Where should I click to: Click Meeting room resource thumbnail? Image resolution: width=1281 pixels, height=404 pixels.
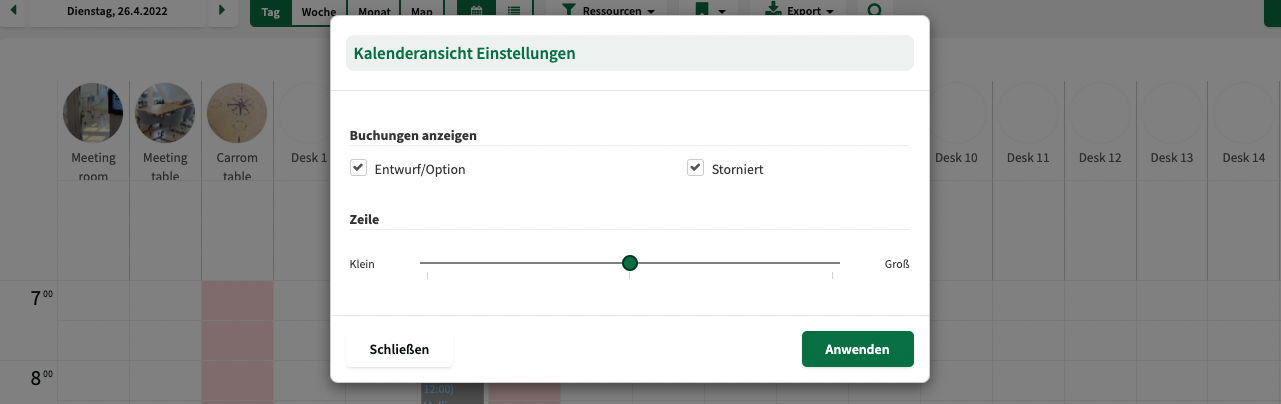pos(94,112)
